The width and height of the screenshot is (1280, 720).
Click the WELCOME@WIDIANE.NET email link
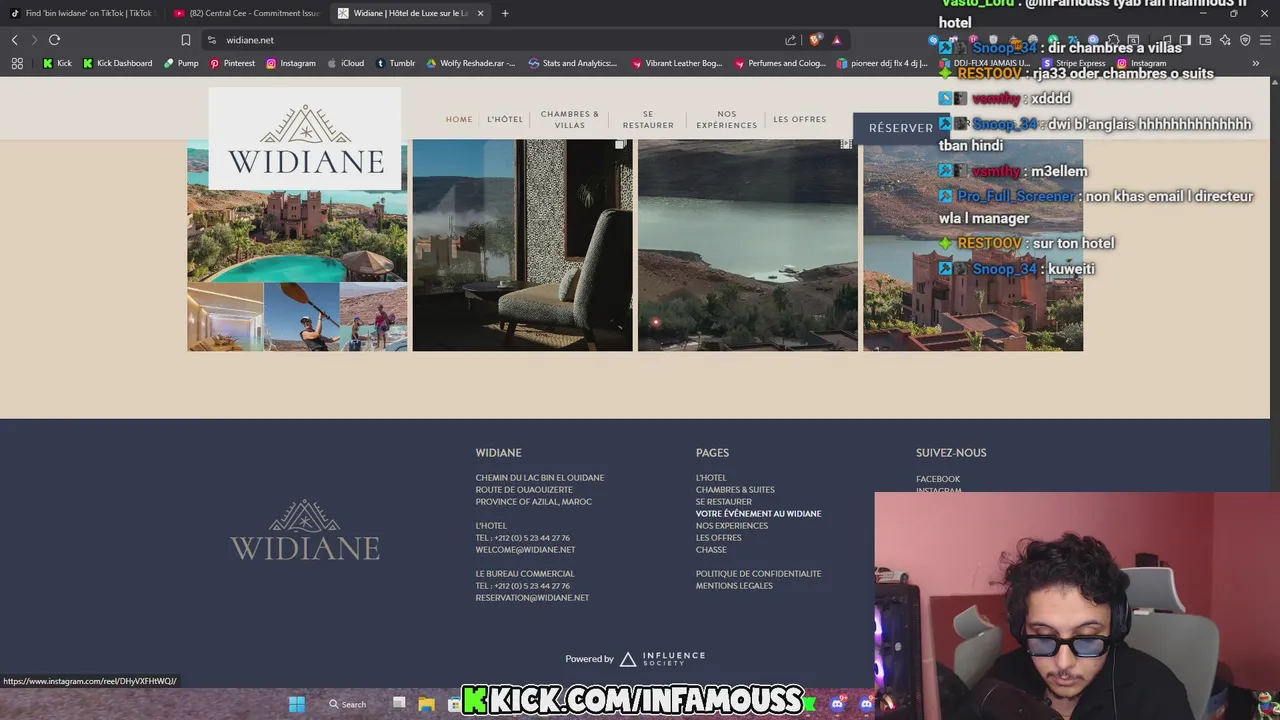click(525, 550)
